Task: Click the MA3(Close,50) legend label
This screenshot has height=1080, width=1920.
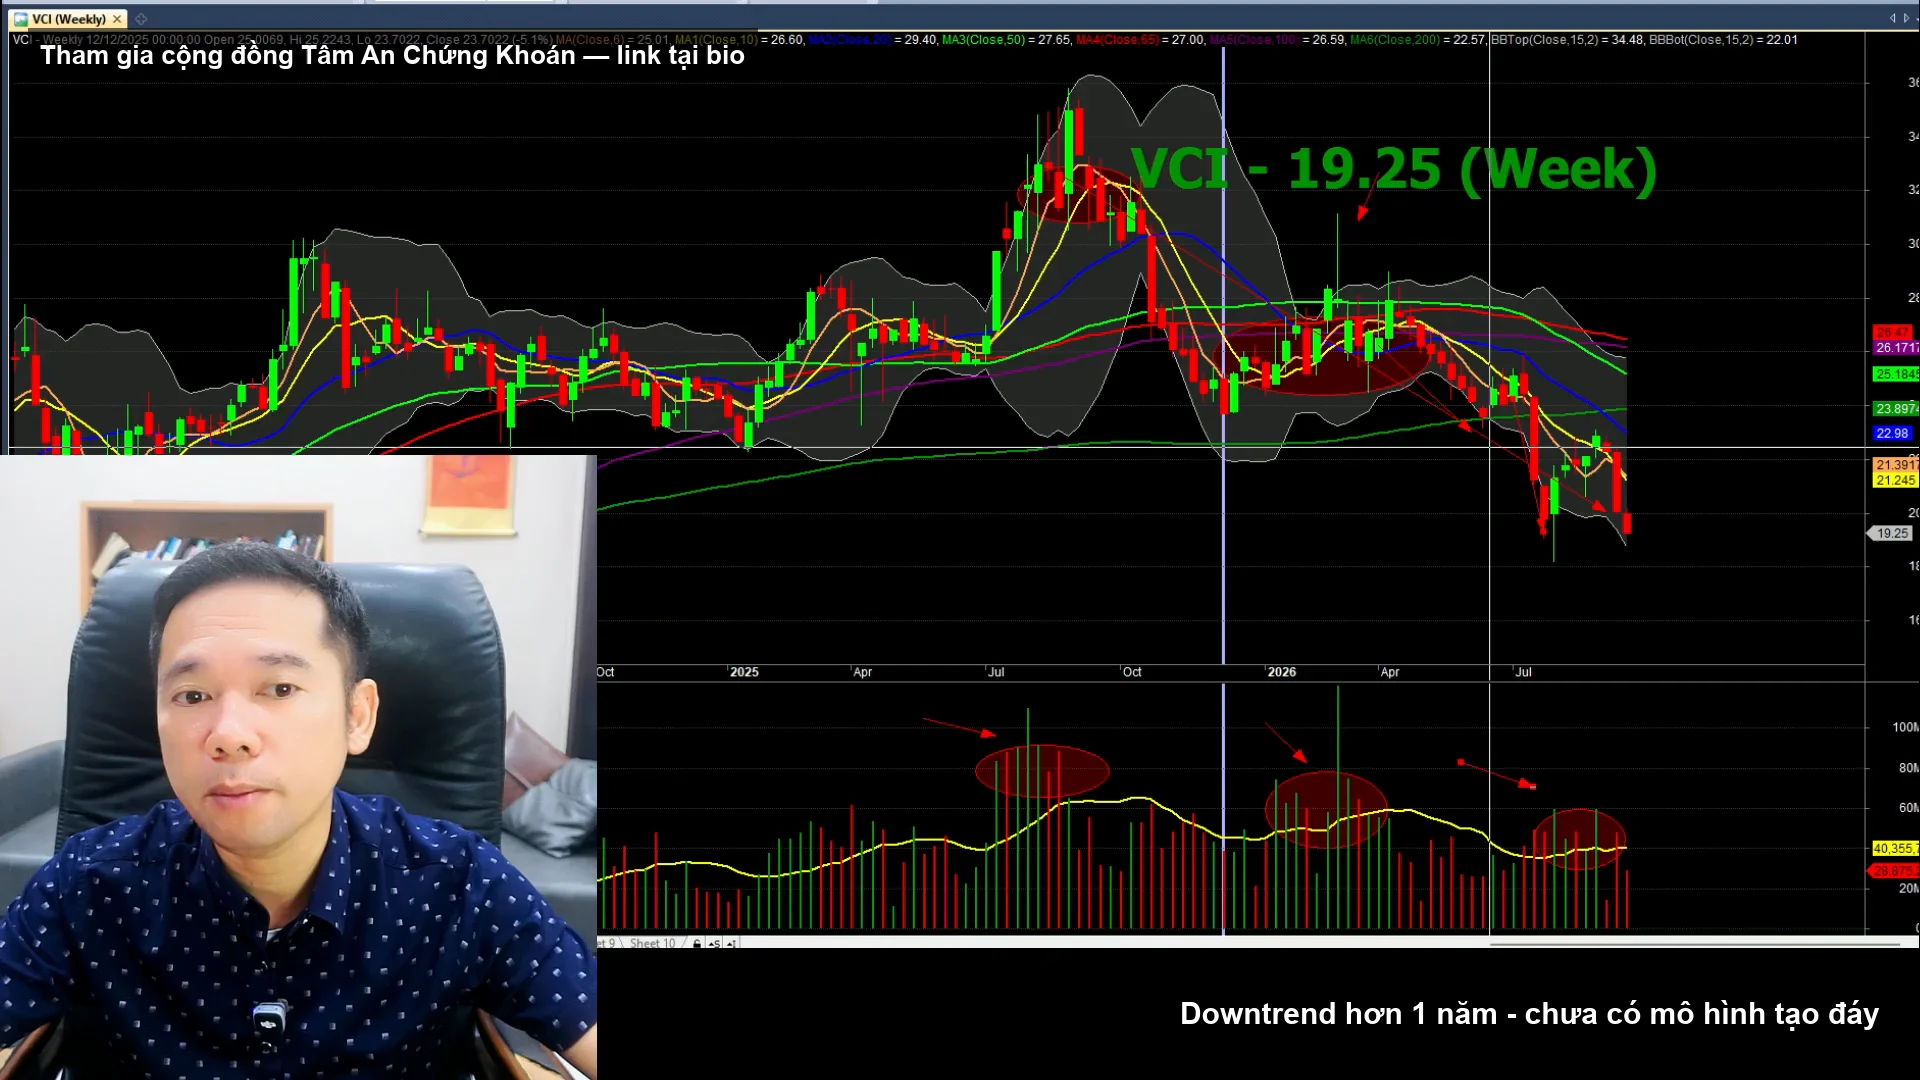Action: (x=983, y=40)
